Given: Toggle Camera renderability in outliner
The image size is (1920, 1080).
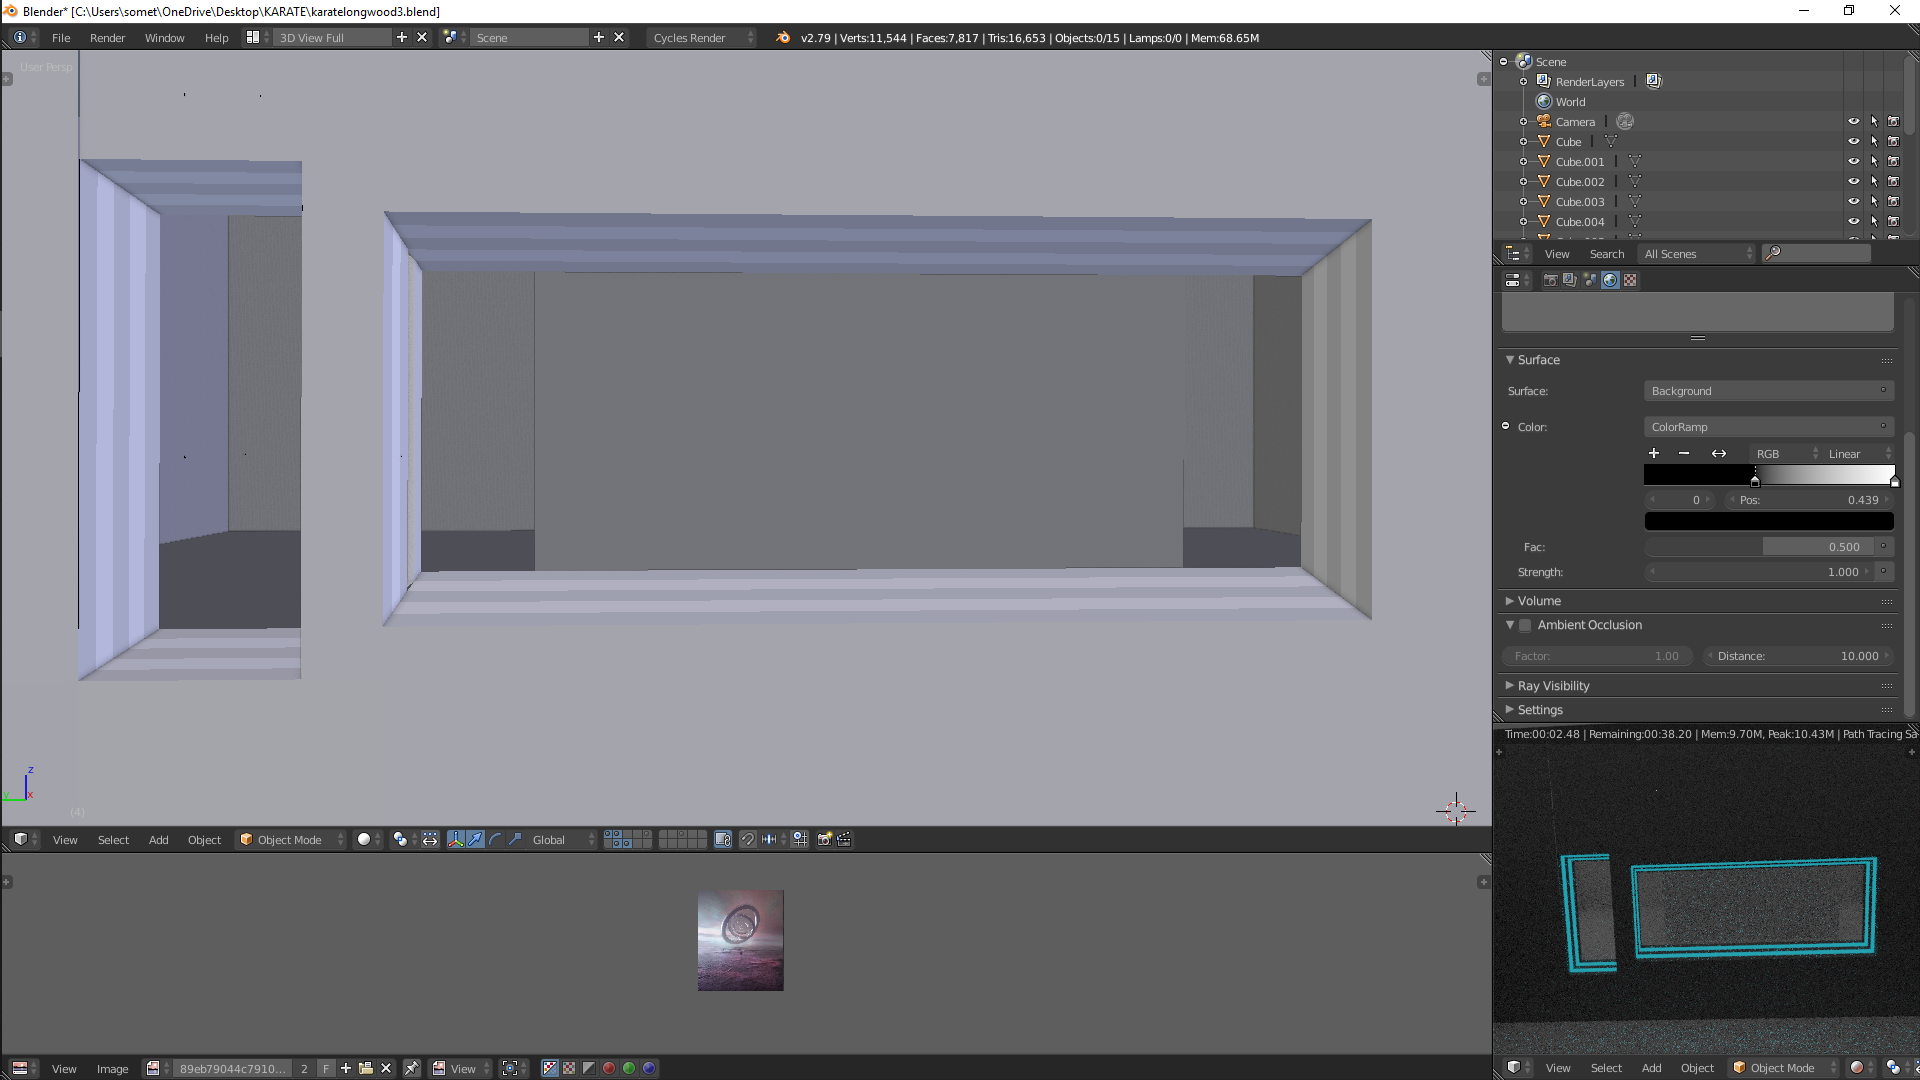Looking at the screenshot, I should click(x=1893, y=122).
